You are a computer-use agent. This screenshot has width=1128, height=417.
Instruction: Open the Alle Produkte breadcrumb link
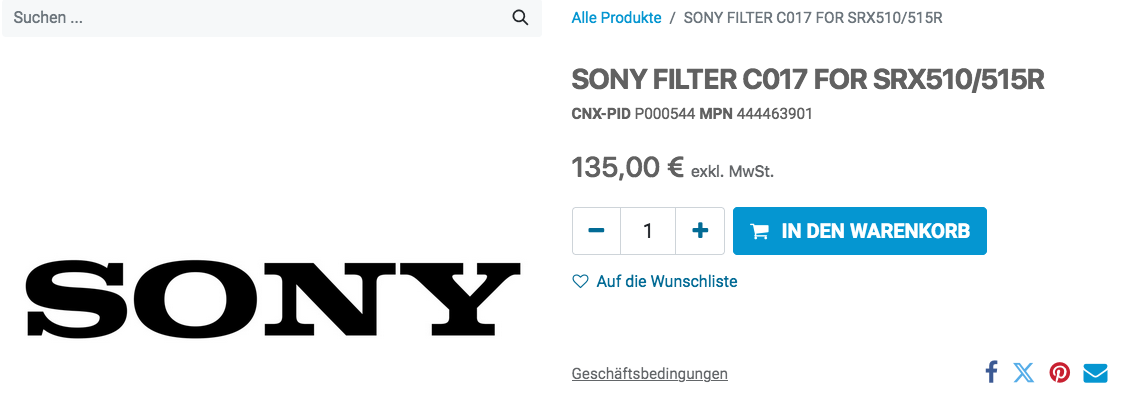(x=616, y=18)
